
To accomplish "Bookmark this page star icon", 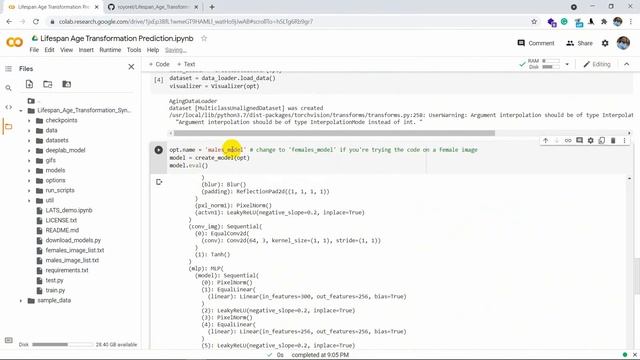I will point(534,21).
